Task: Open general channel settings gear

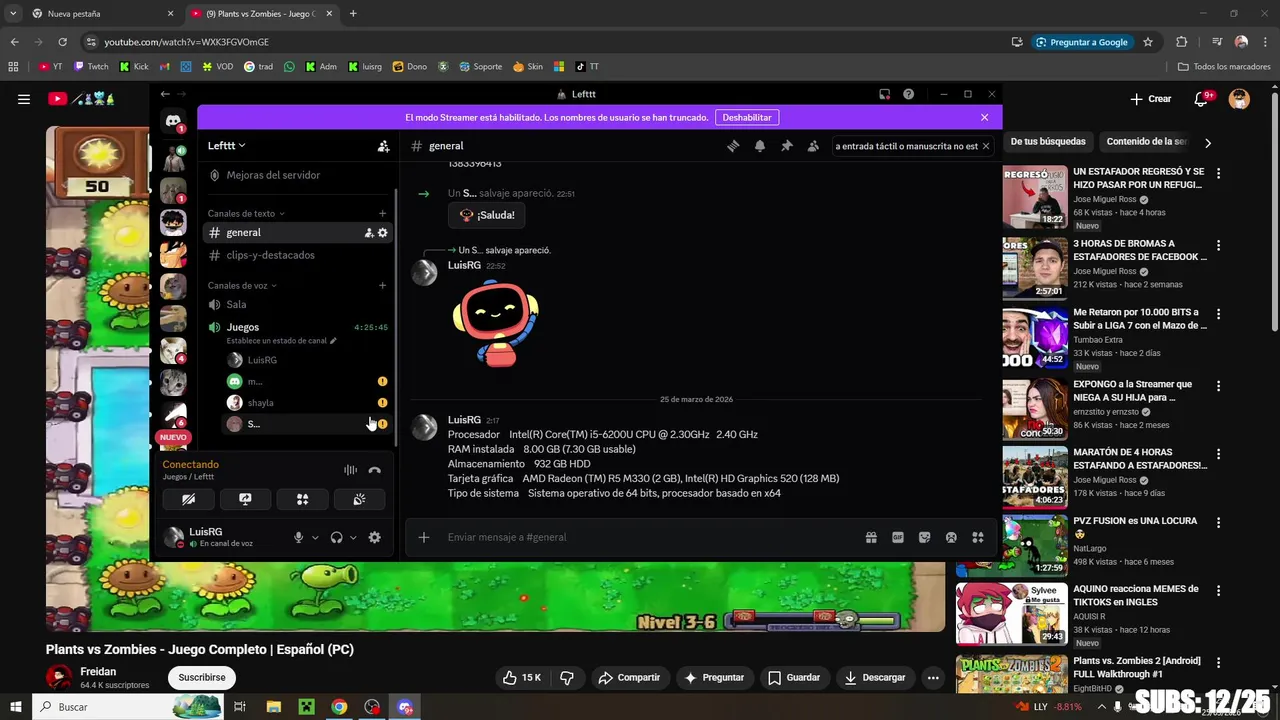Action: [x=382, y=233]
